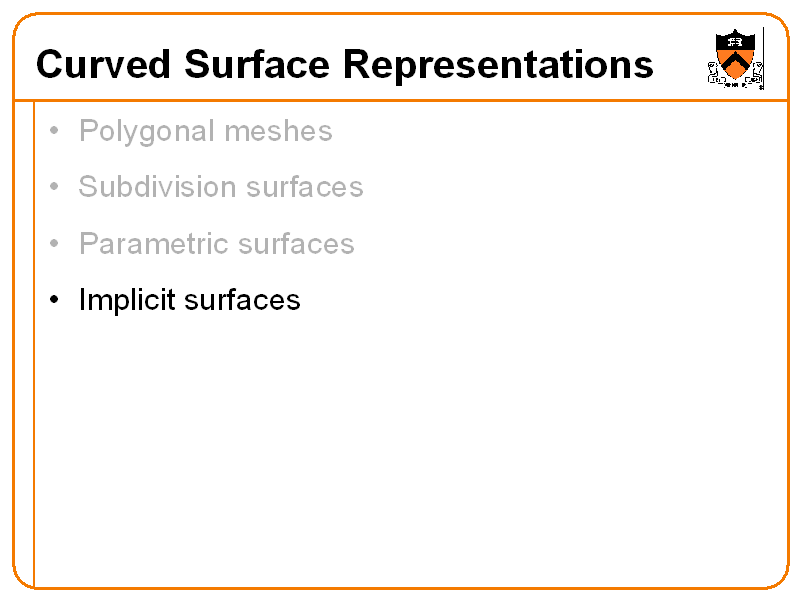This screenshot has width=800, height=600.
Task: Select the "Implicit surfaces" bullet text
Action: click(x=189, y=300)
